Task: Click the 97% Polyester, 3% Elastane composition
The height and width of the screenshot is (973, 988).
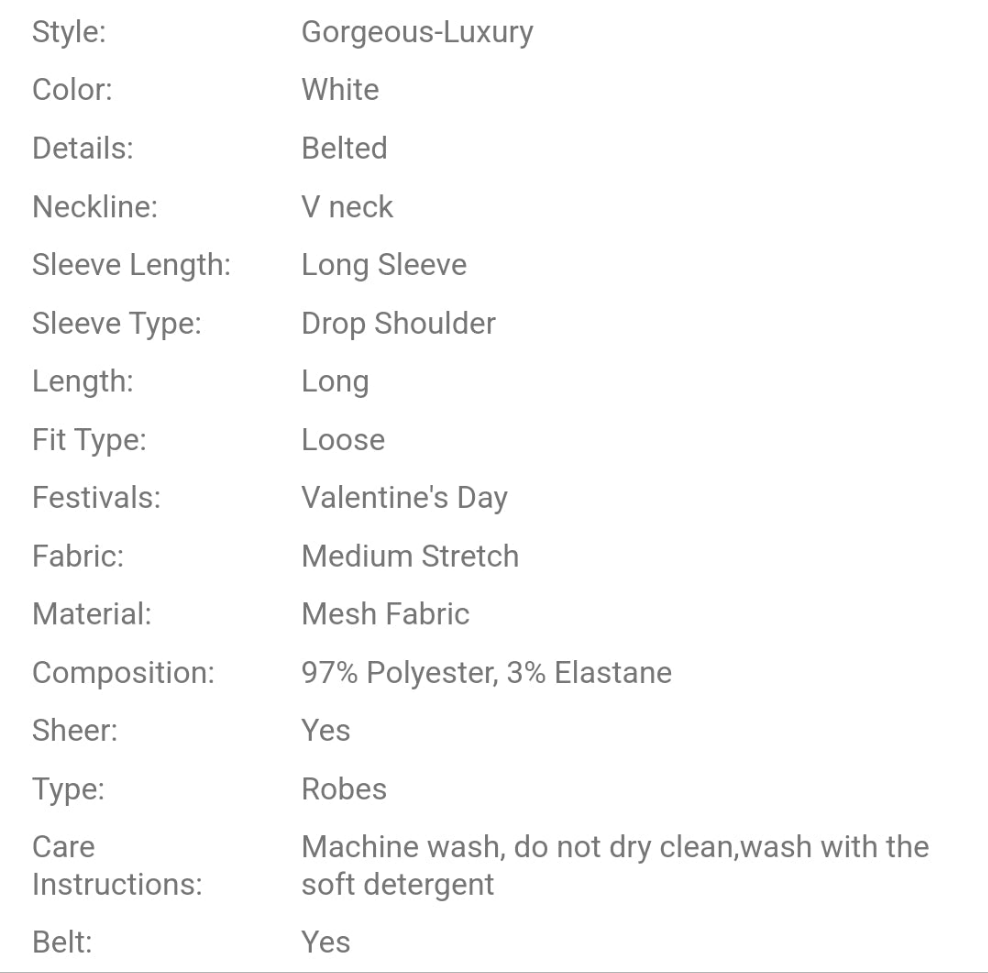Action: pyautogui.click(x=486, y=673)
